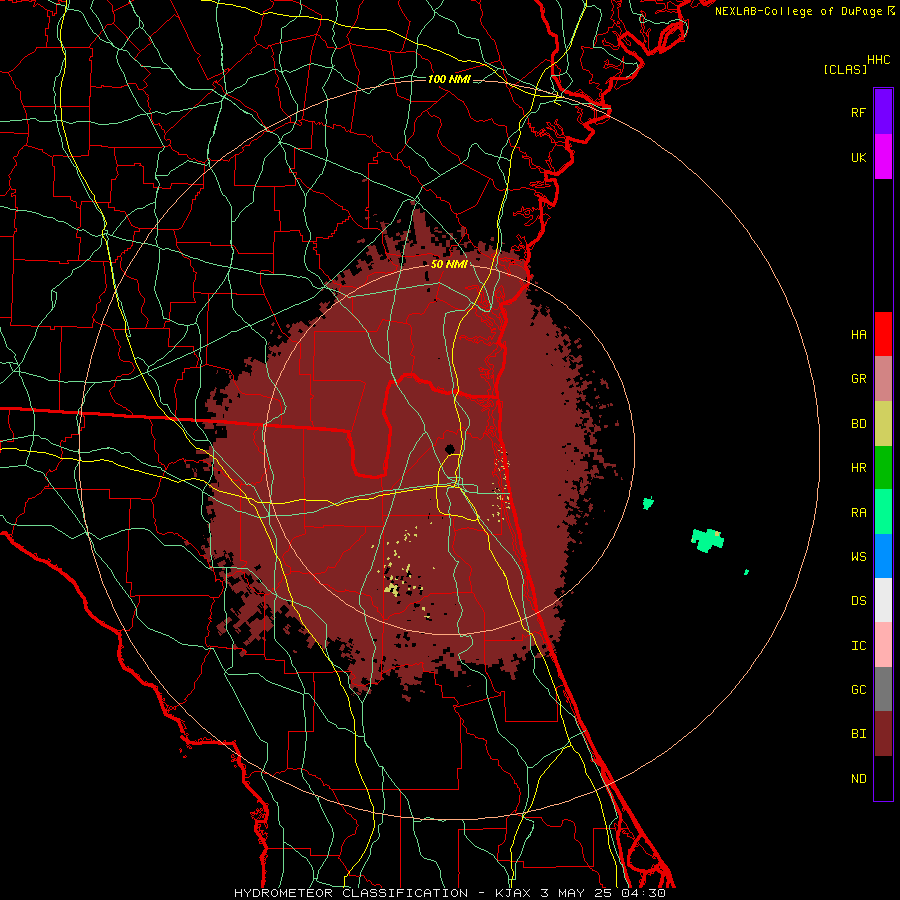Click the WS blue legend color block
900x900 pixels.
coord(883,556)
